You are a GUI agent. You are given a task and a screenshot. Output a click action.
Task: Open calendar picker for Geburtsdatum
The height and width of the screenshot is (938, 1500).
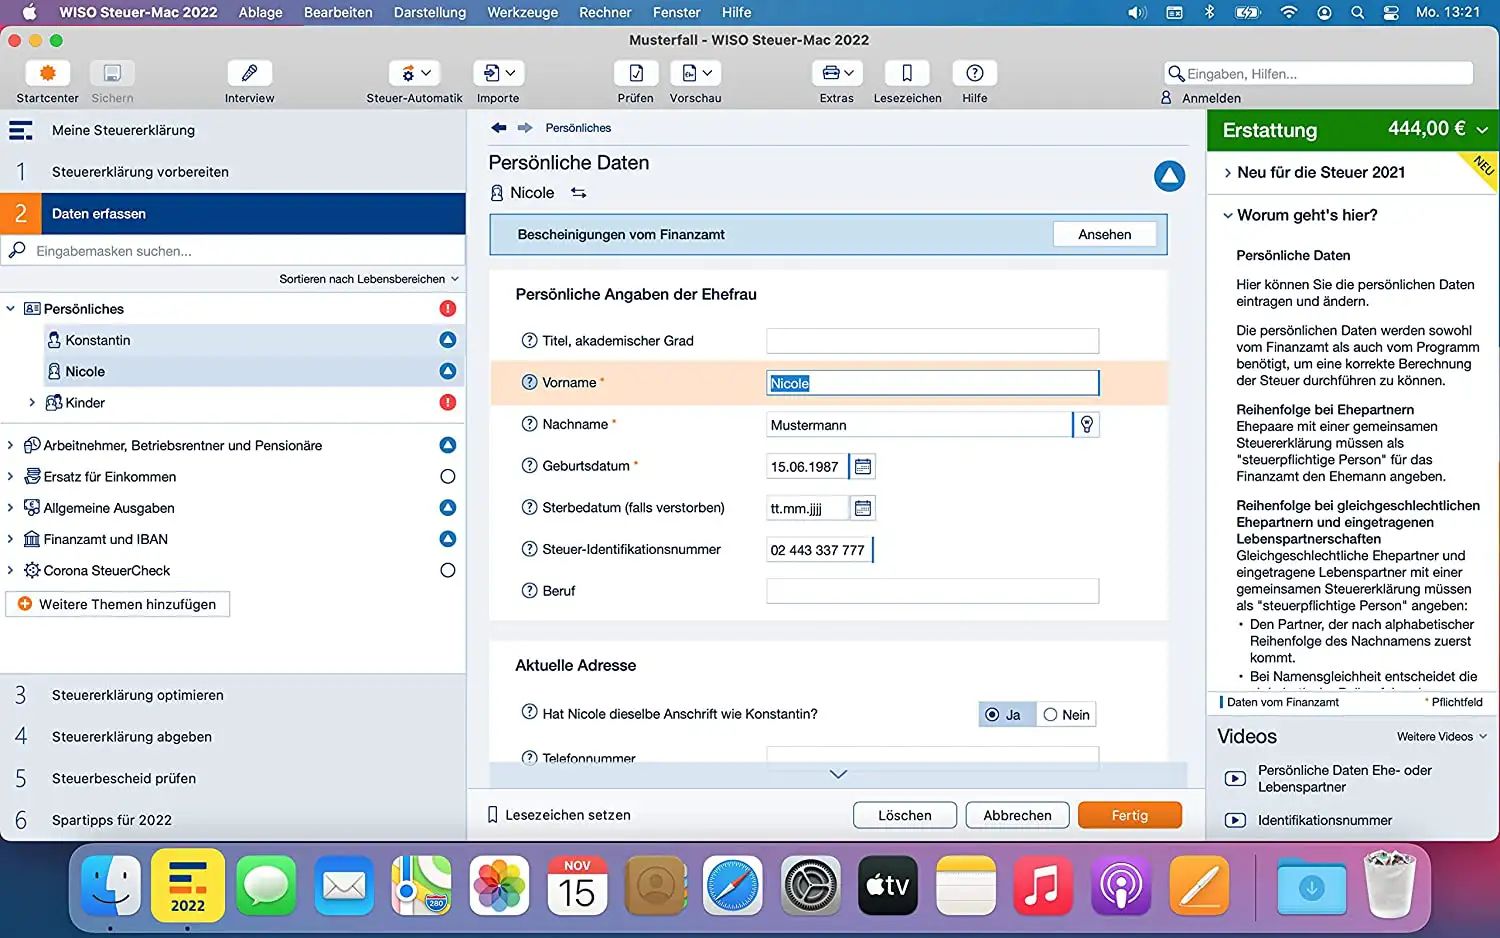(863, 467)
